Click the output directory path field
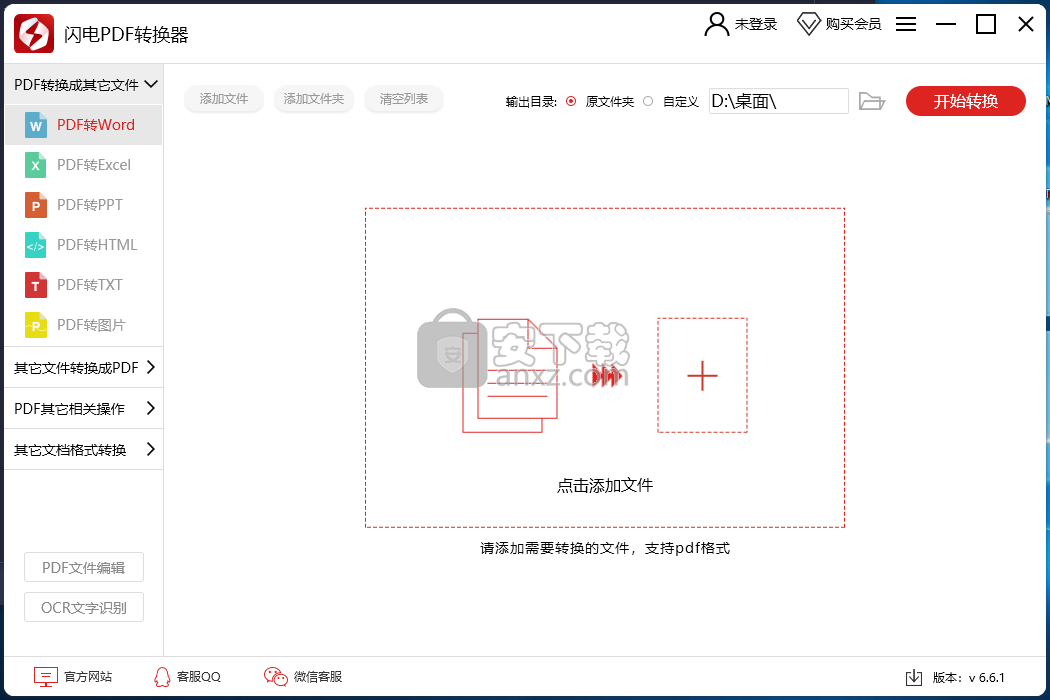 click(779, 101)
